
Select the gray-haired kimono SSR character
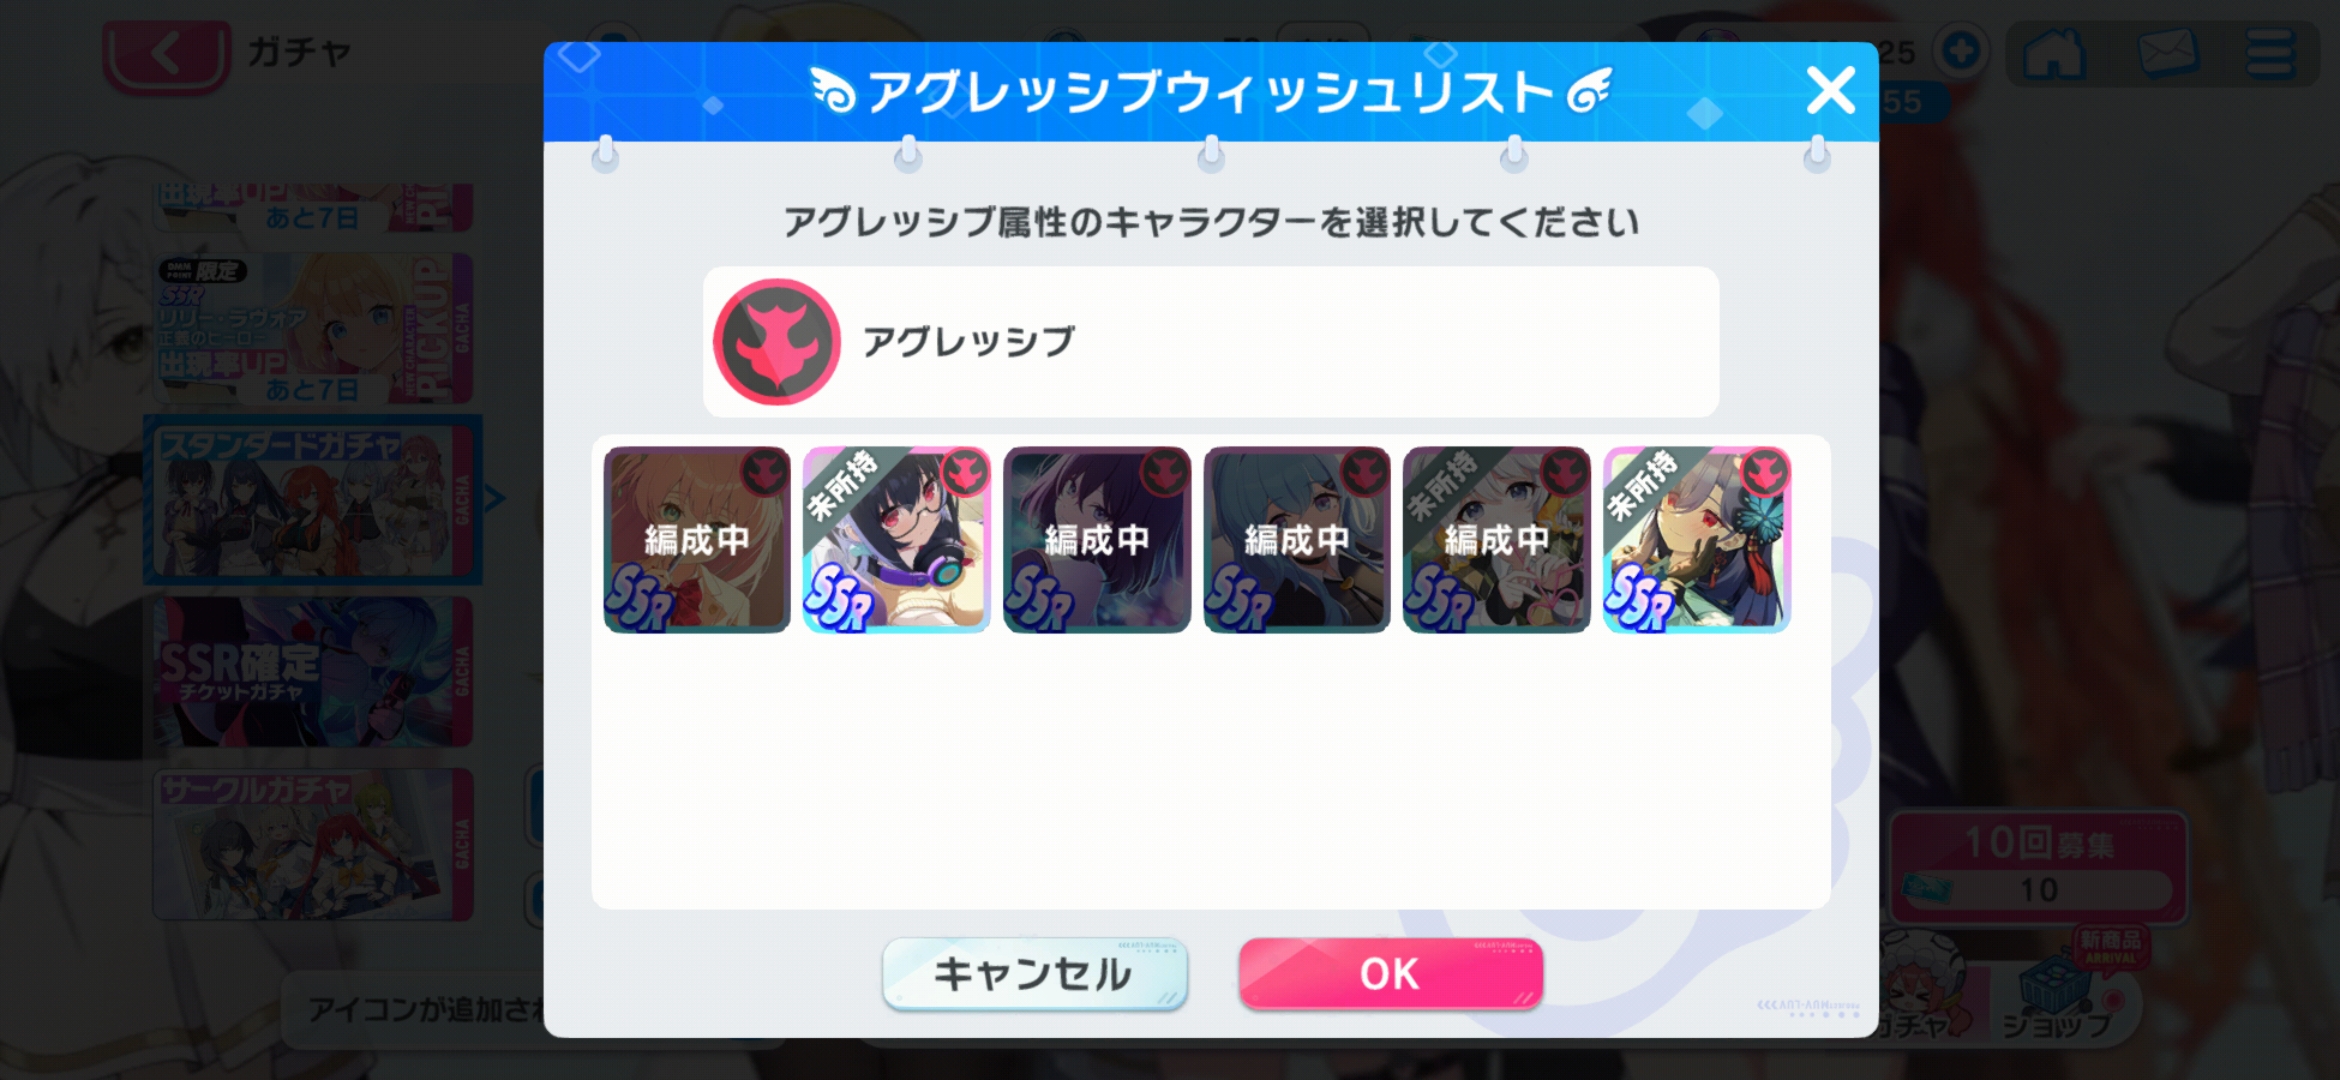[x=1697, y=539]
